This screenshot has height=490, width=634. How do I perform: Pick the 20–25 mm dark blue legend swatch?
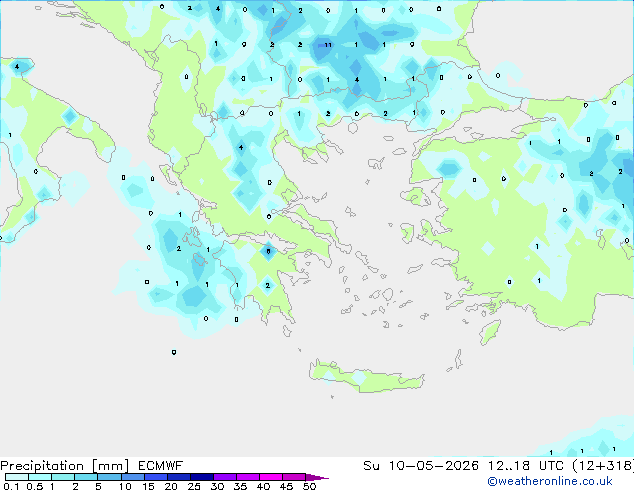(x=178, y=477)
